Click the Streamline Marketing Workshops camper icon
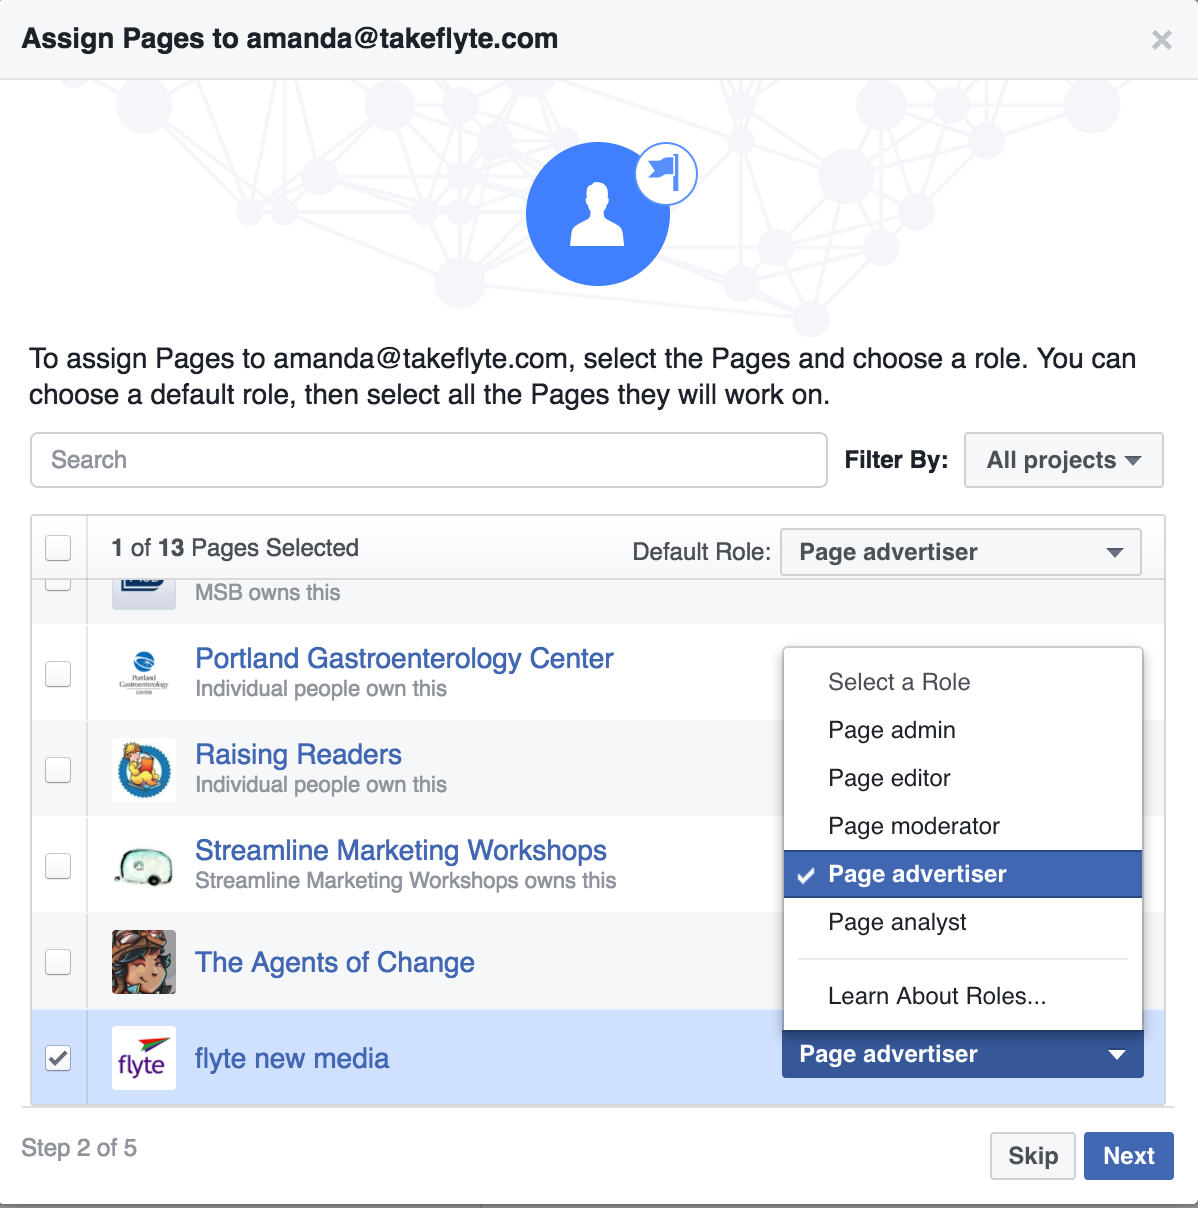This screenshot has width=1198, height=1208. [x=144, y=865]
